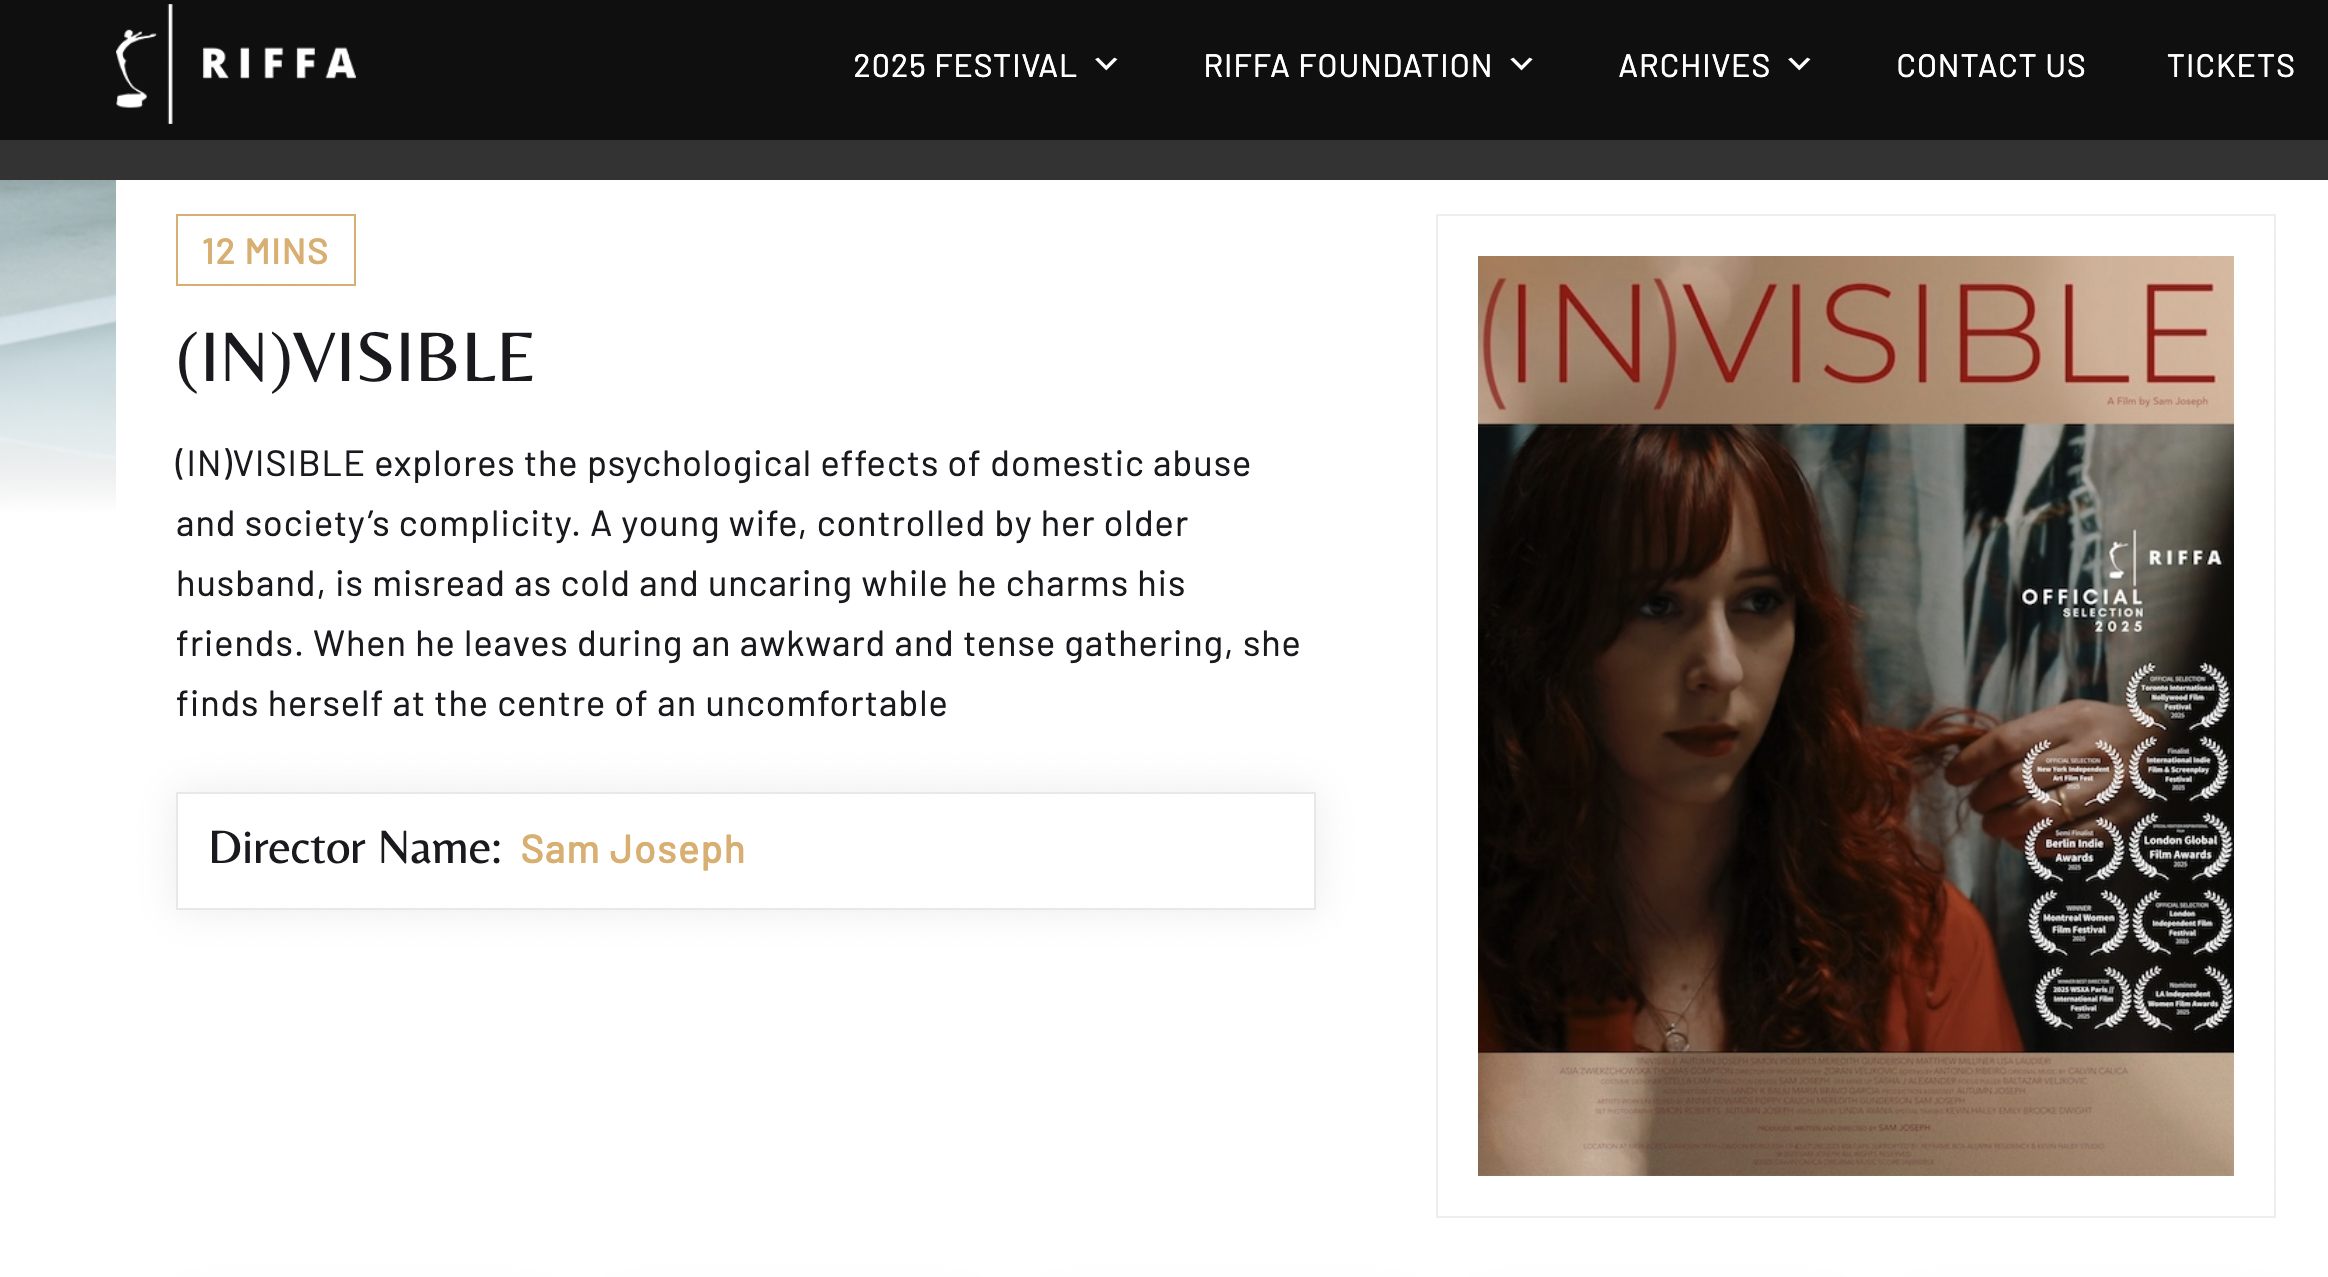Image resolution: width=2328 pixels, height=1277 pixels.
Task: Open the CONTACT US page
Action: tap(1990, 66)
